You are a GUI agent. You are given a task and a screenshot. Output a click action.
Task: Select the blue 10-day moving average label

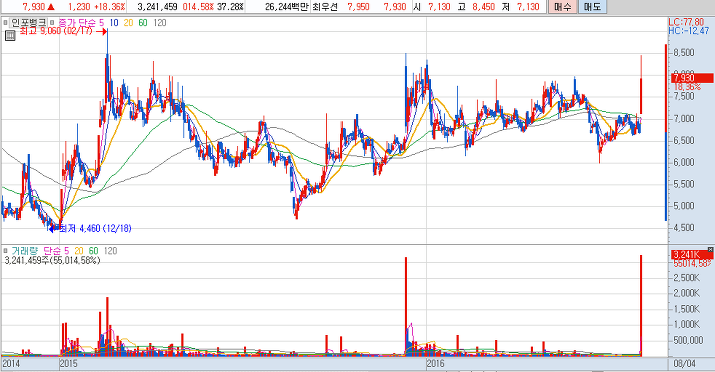pyautogui.click(x=114, y=22)
